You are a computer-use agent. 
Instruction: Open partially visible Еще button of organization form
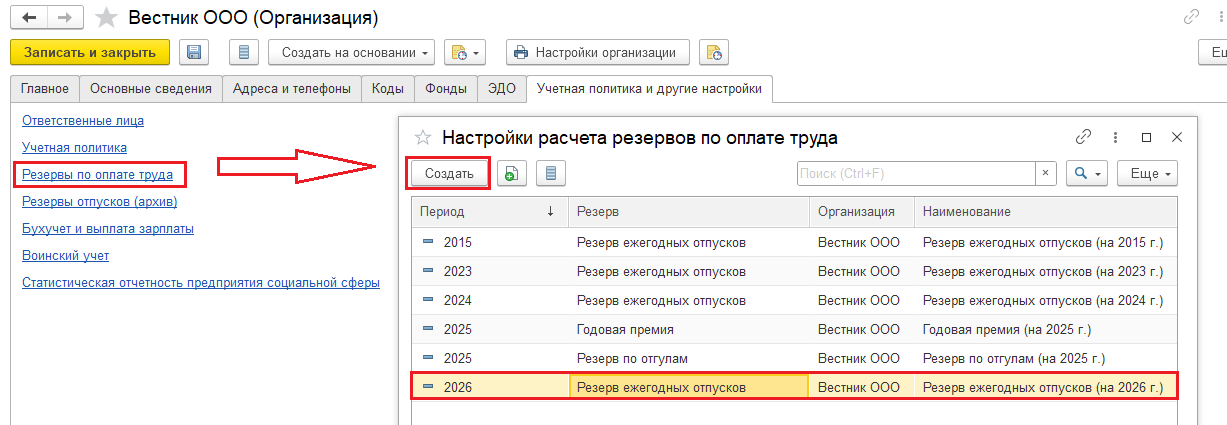[1213, 52]
